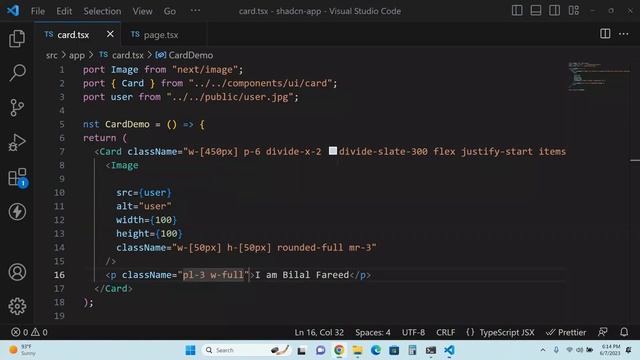Viewport: 640px width, 360px height.
Task: Close the card.tsx tab
Action: [110, 34]
